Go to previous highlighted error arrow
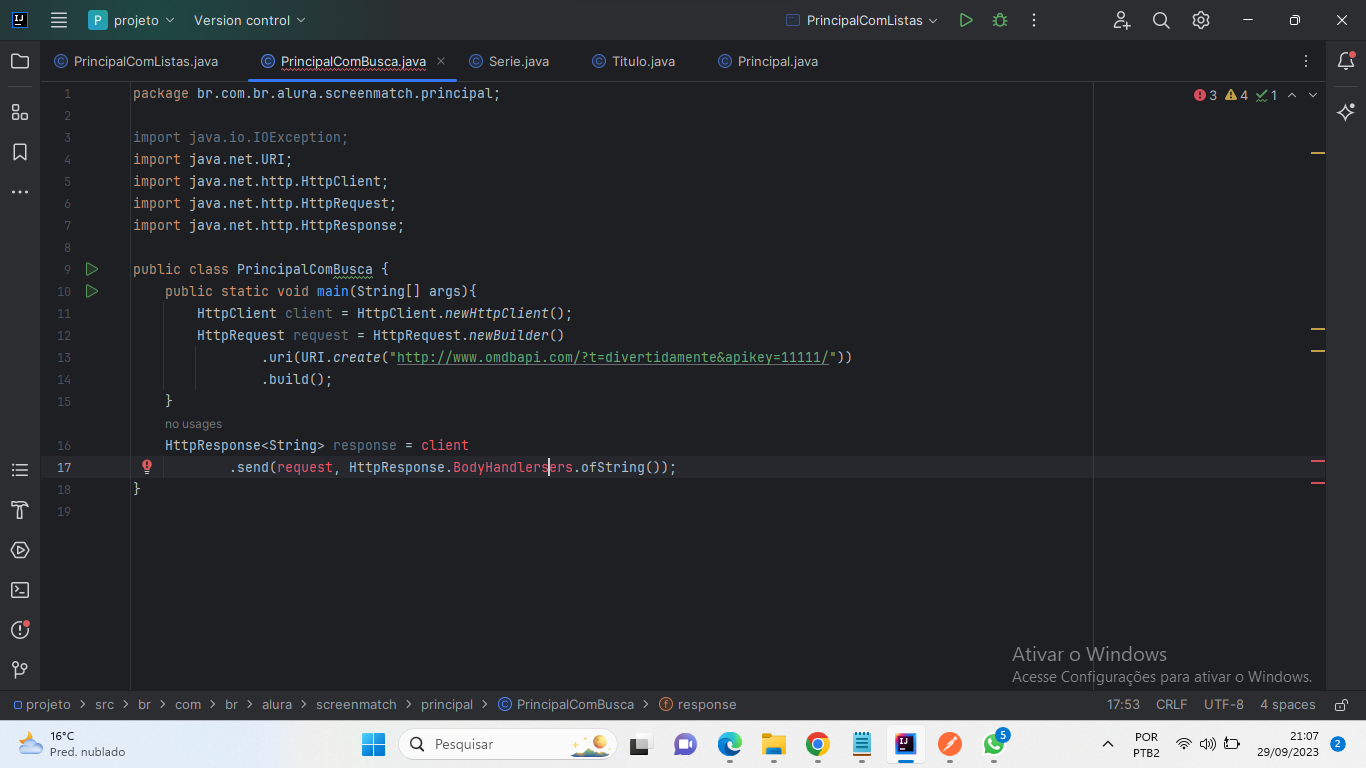1366x768 pixels. (x=1292, y=95)
